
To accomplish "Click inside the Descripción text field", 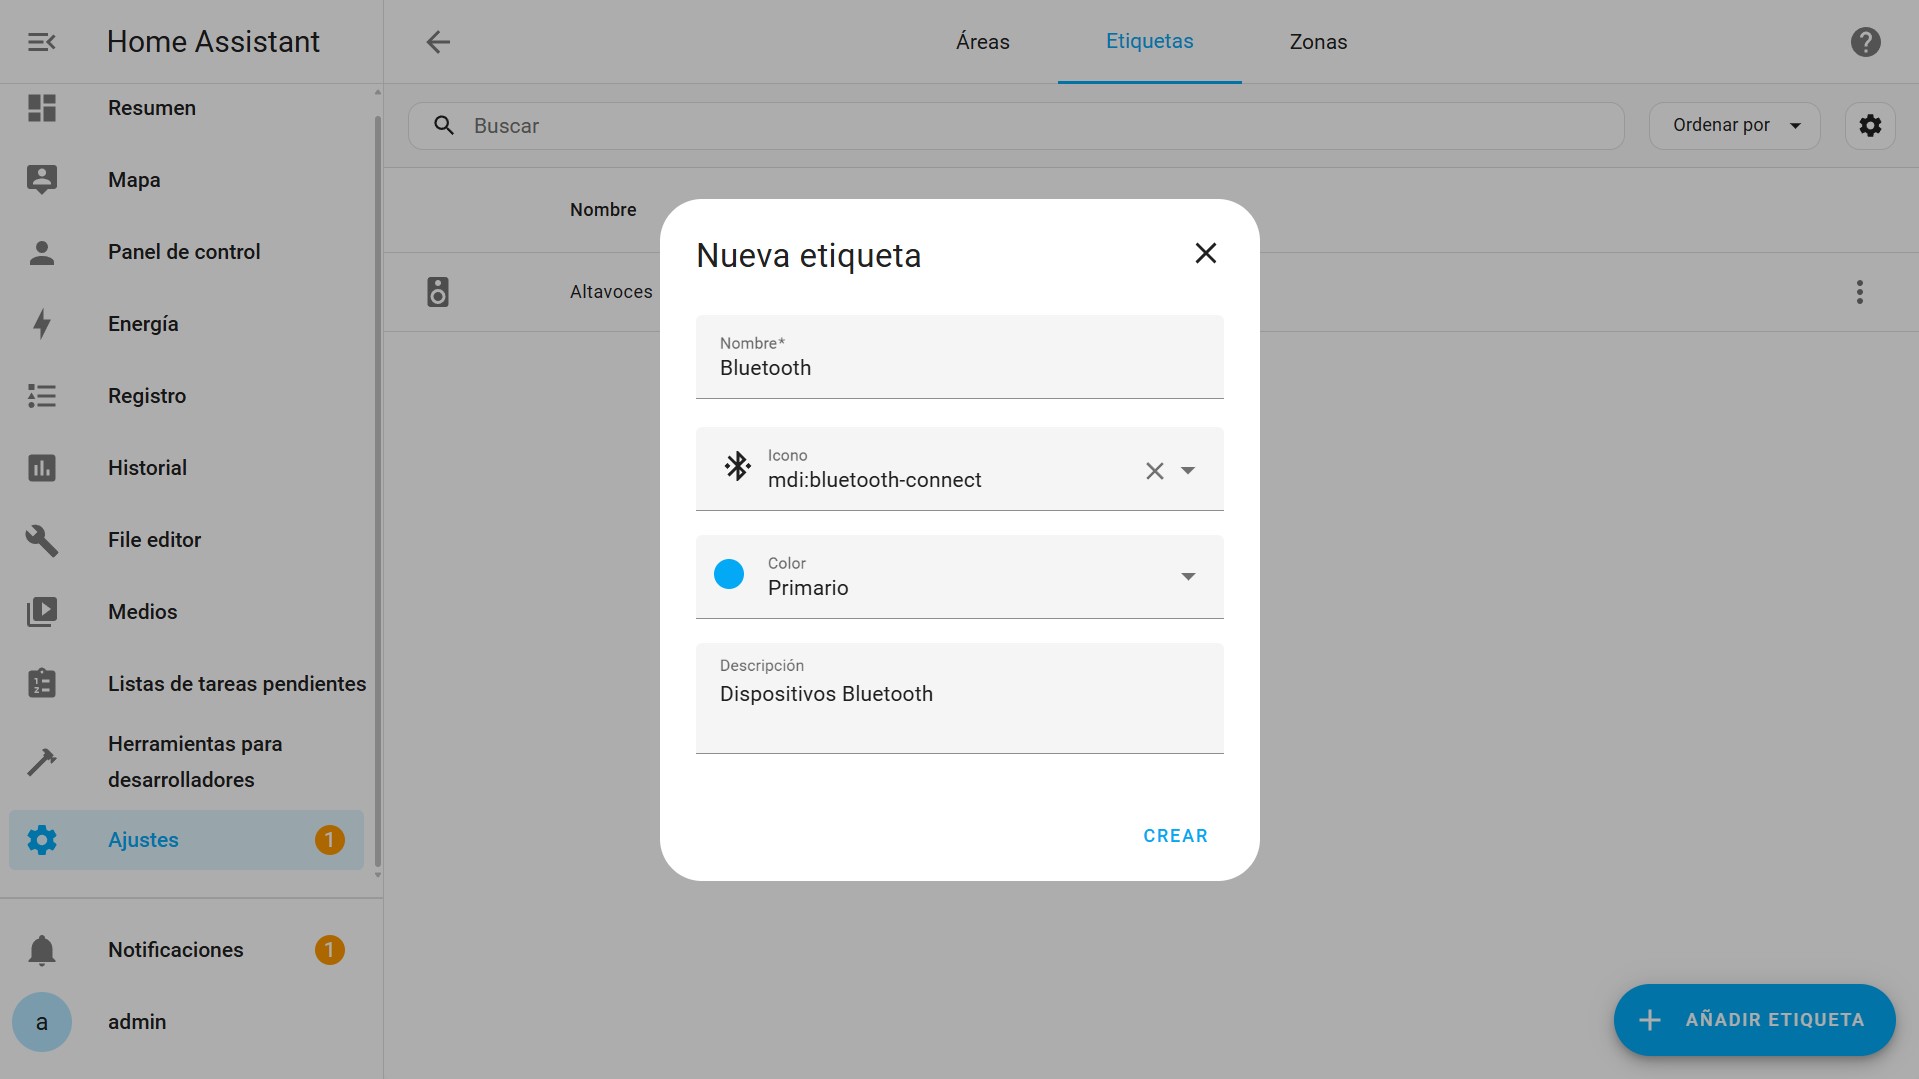I will point(959,694).
